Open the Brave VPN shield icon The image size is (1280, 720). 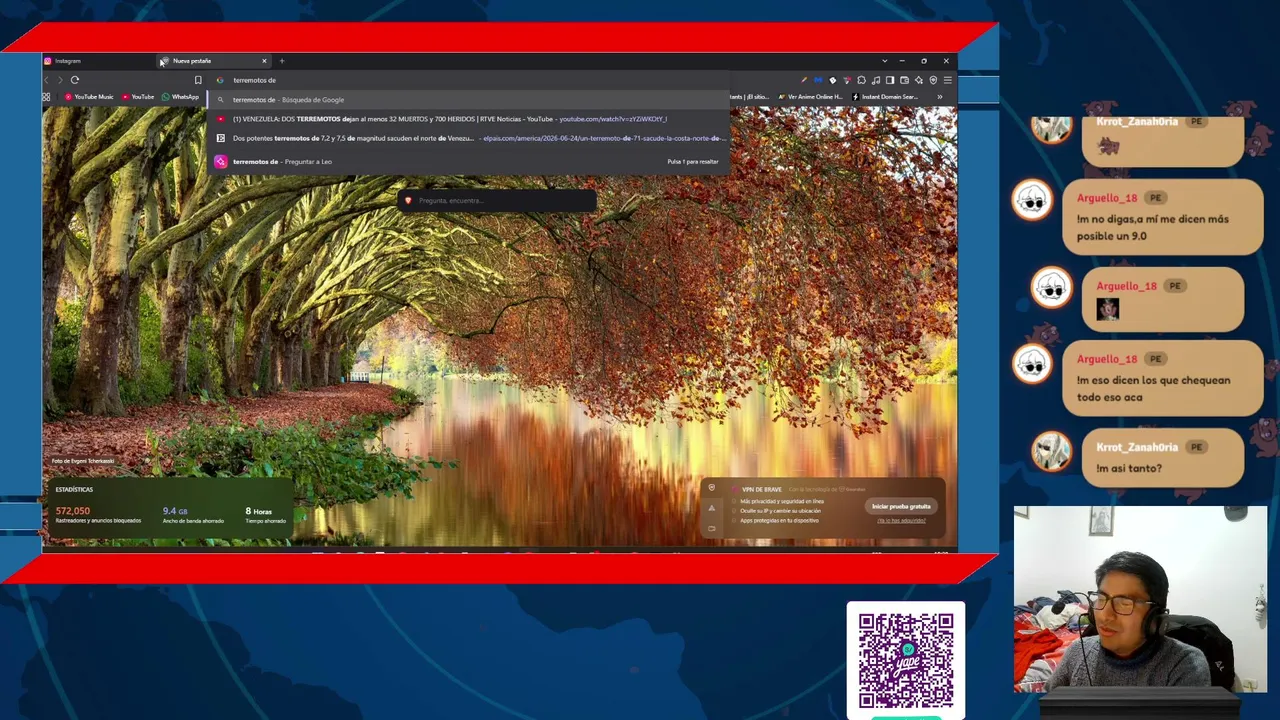pyautogui.click(x=933, y=80)
